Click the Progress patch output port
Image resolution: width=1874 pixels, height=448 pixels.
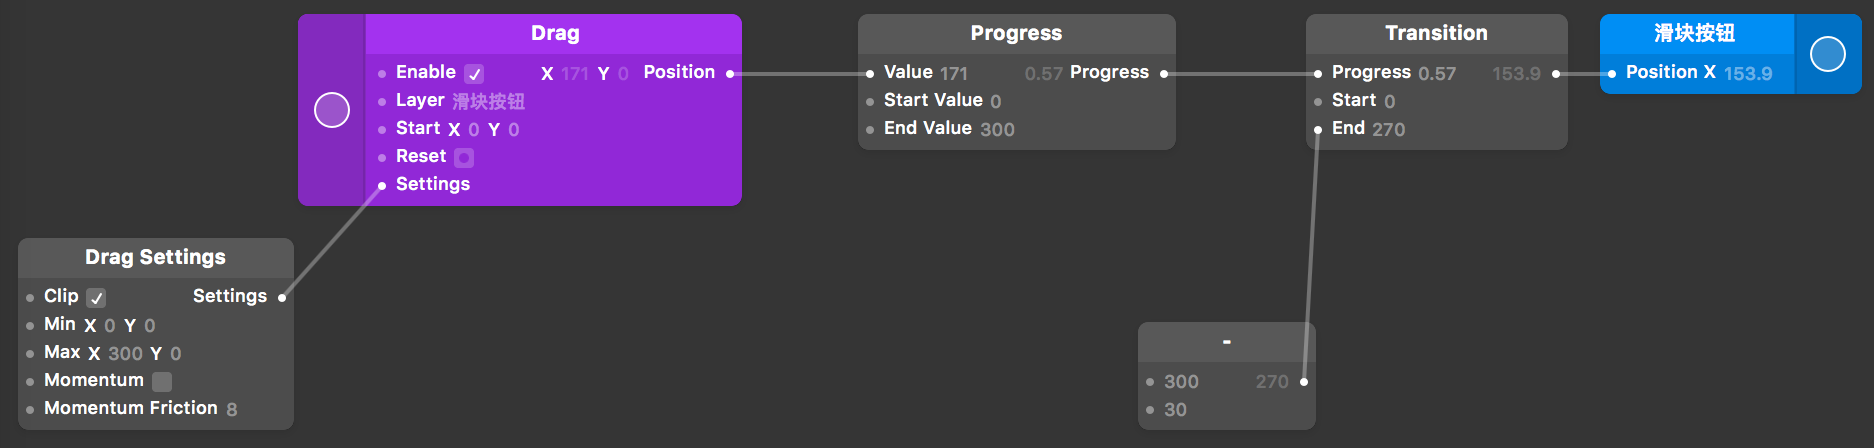coord(1164,74)
